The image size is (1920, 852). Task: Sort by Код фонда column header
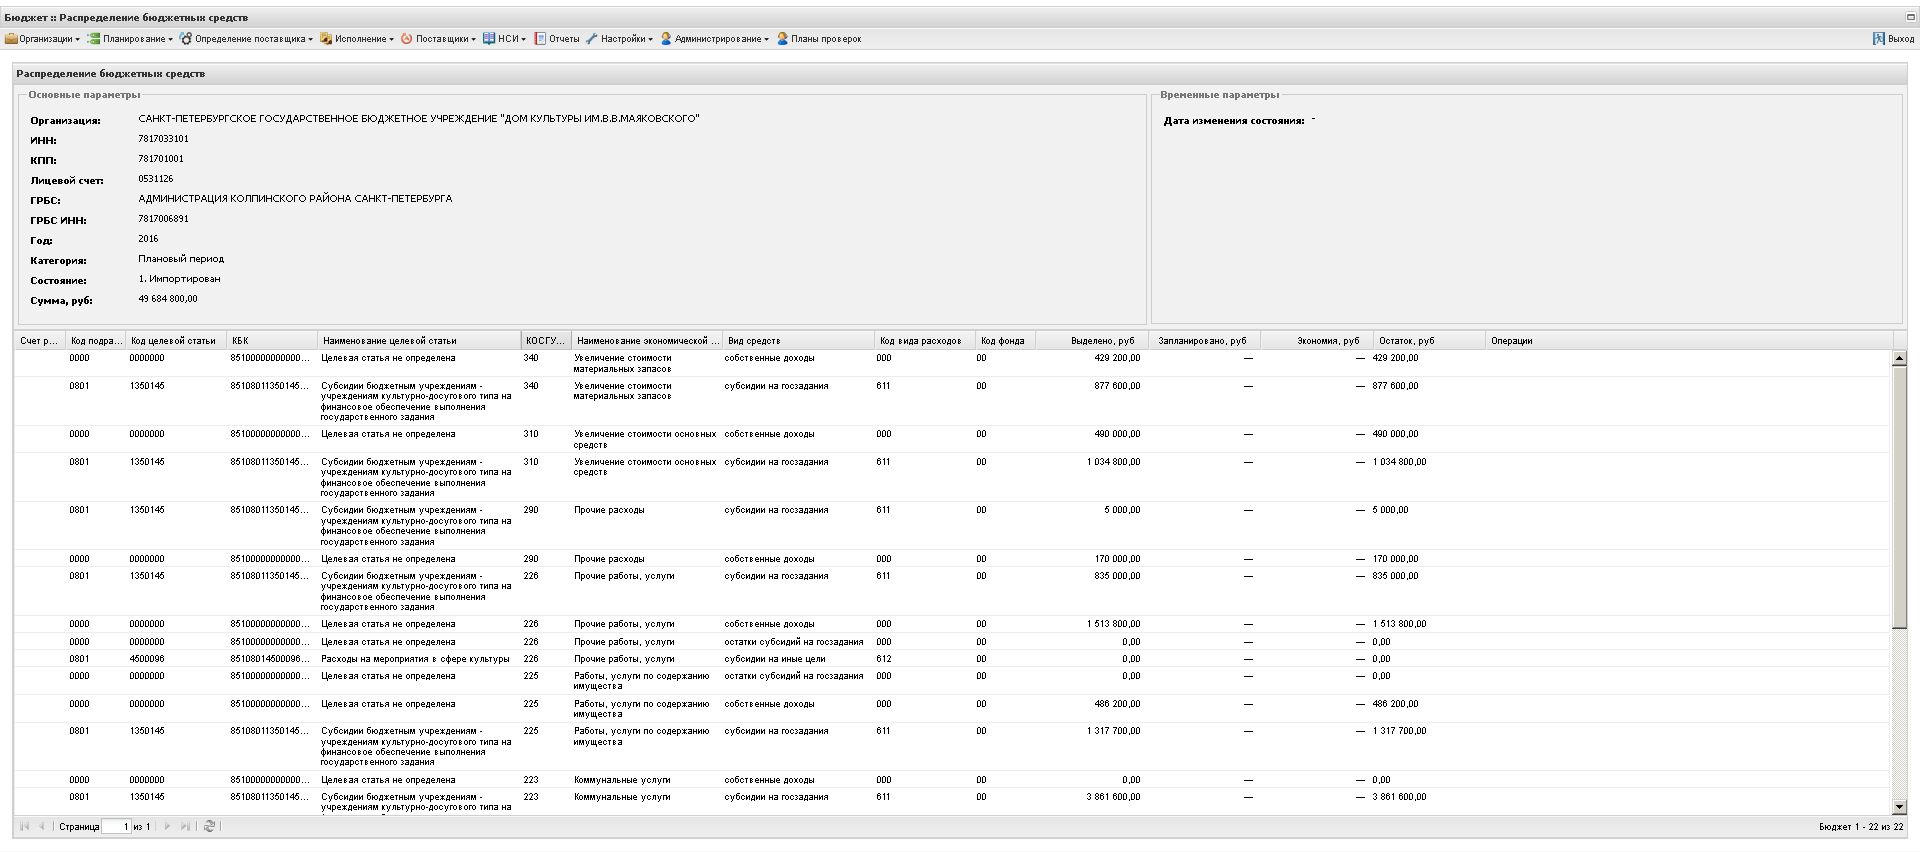1004,341
